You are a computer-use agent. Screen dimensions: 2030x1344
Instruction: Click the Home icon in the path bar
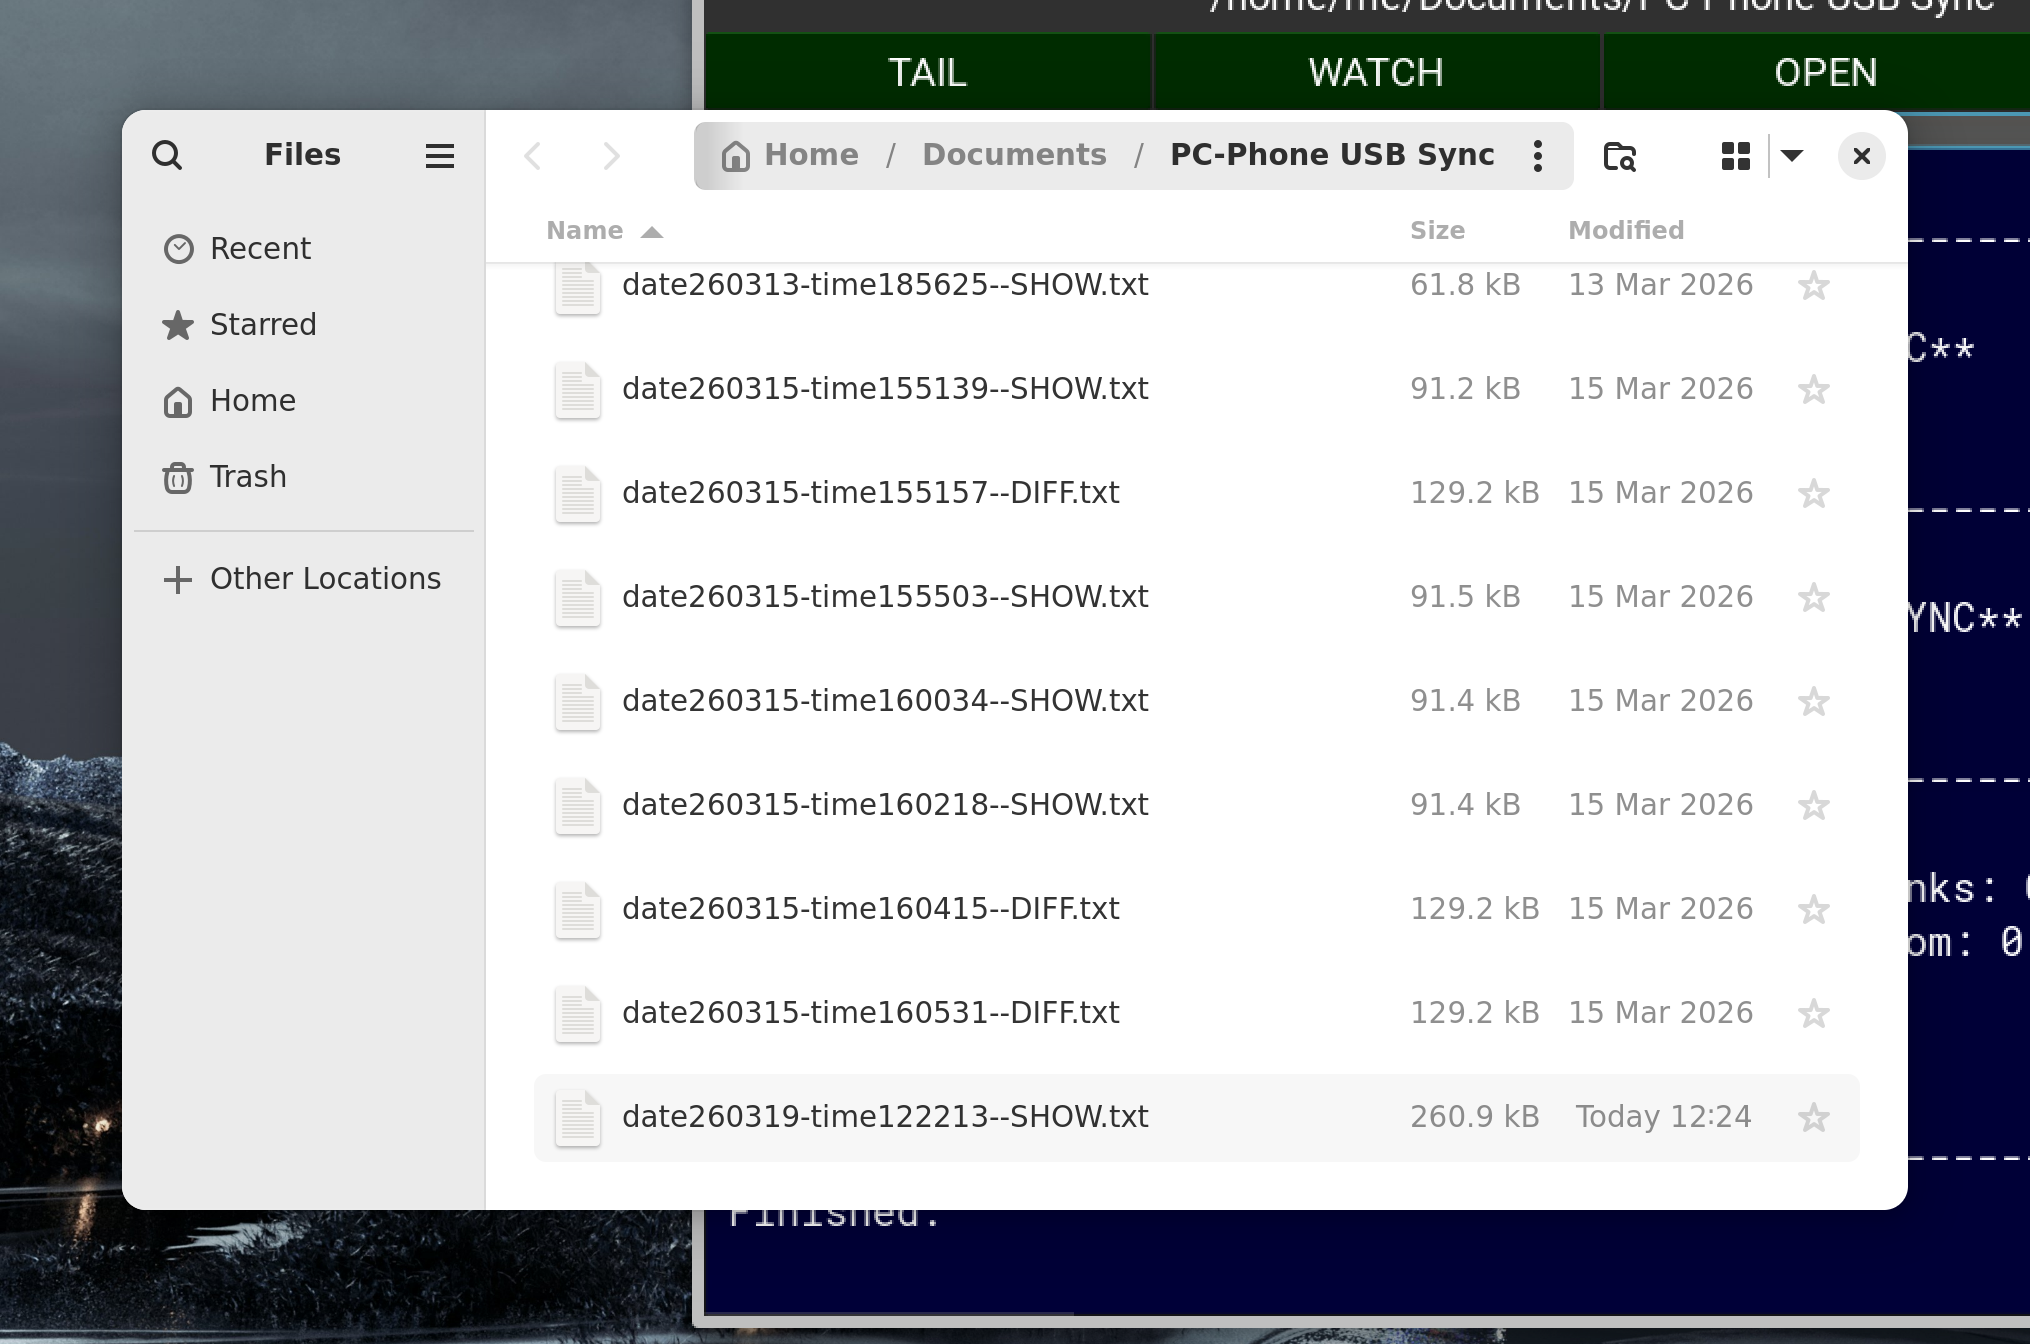point(736,156)
